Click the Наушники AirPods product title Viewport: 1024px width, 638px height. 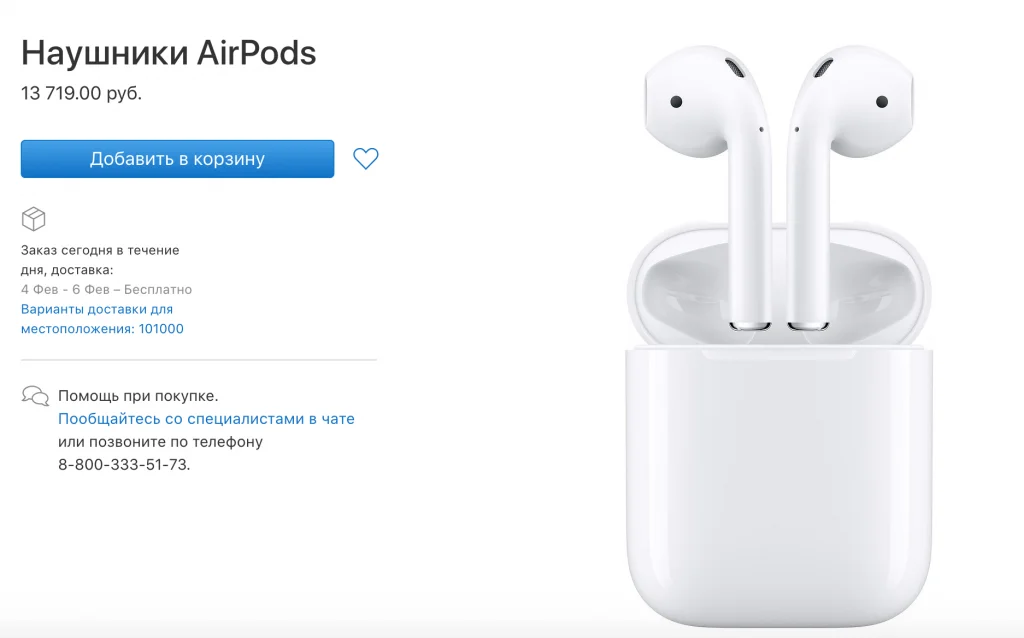click(x=168, y=52)
